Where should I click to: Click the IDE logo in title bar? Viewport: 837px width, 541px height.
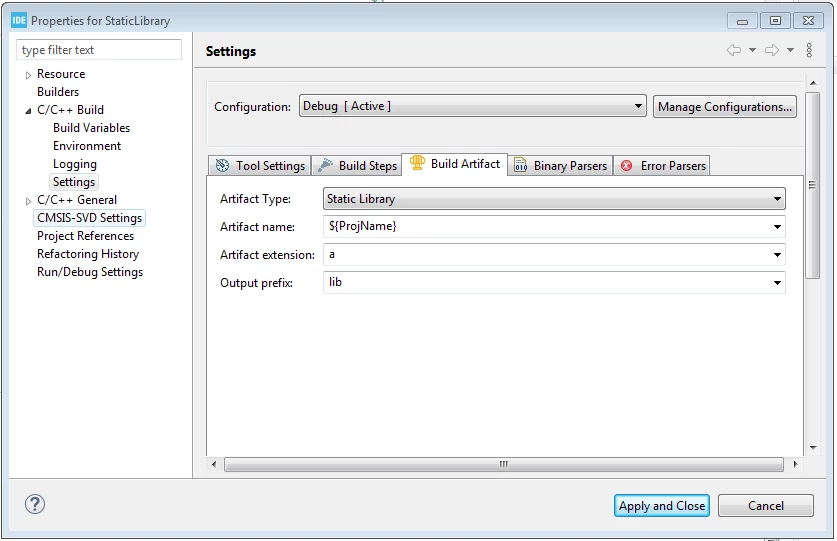[19, 21]
